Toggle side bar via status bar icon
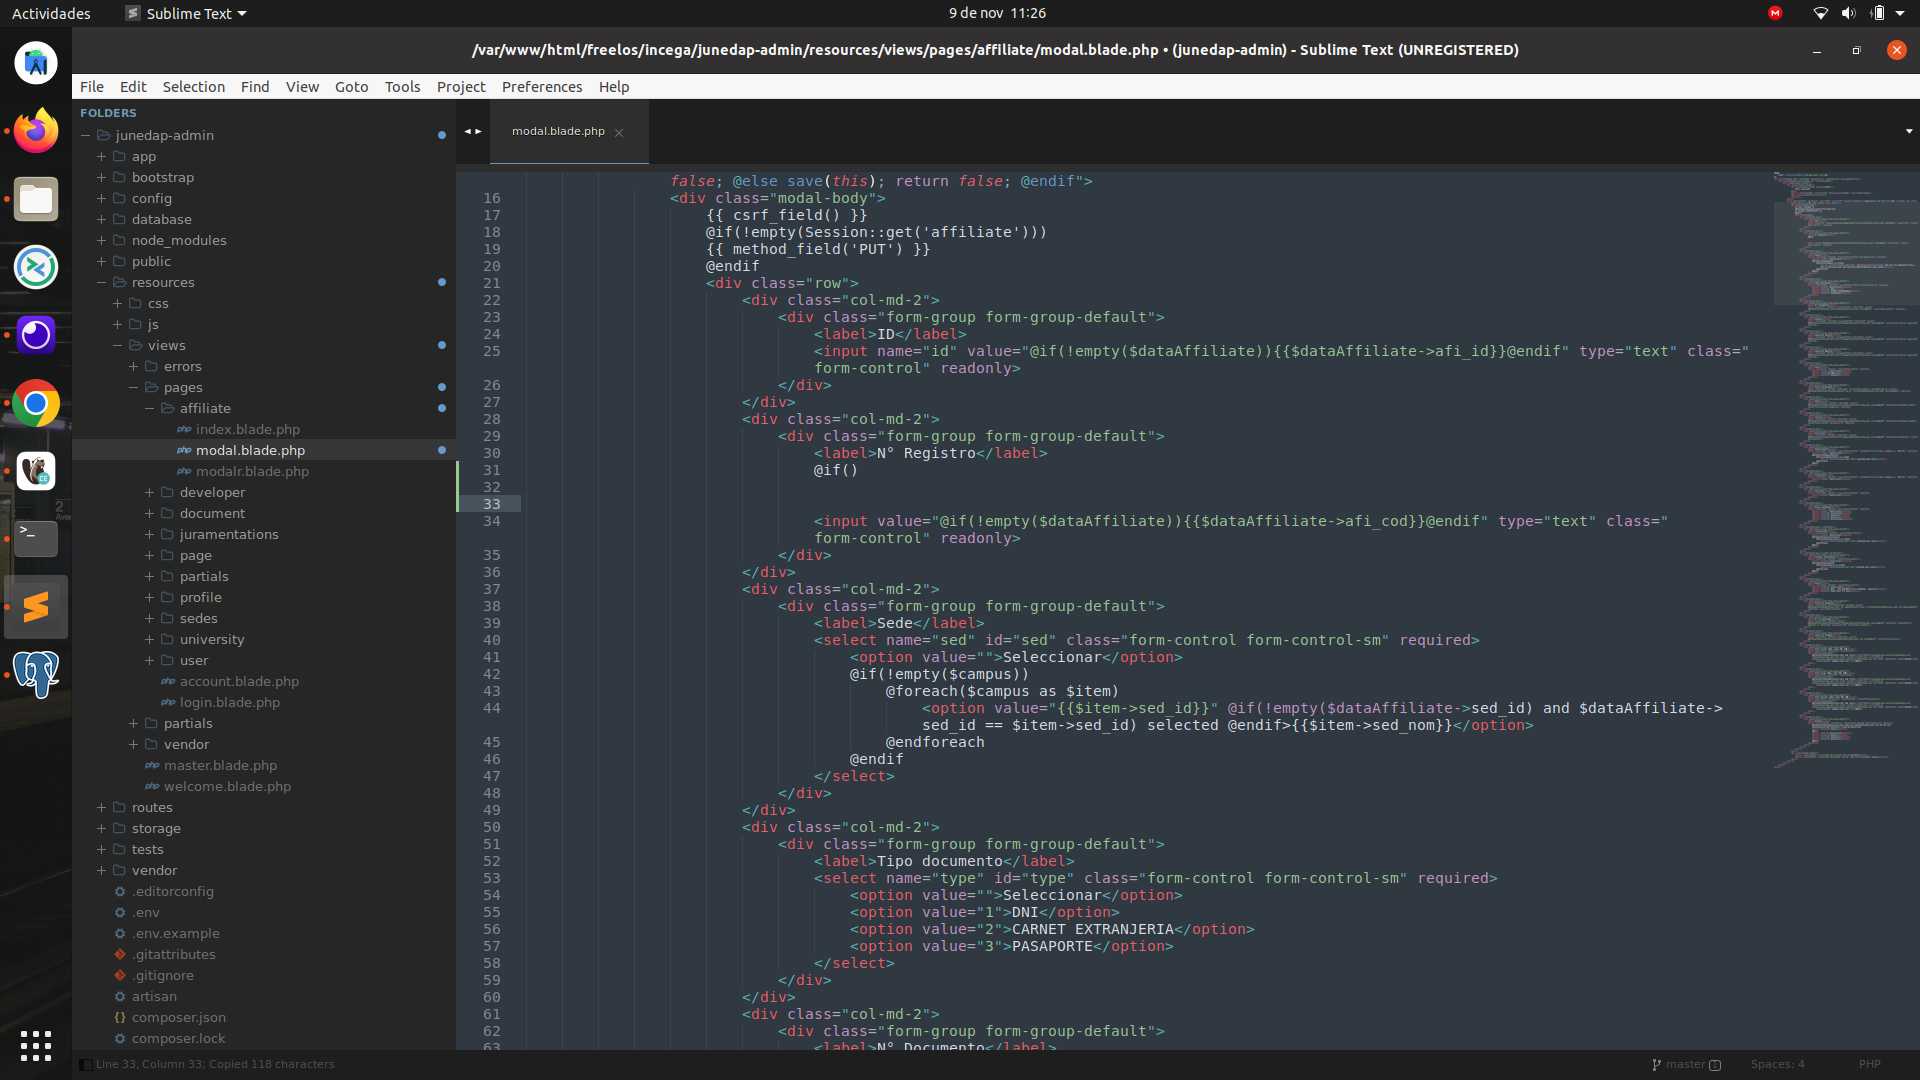 86,1065
